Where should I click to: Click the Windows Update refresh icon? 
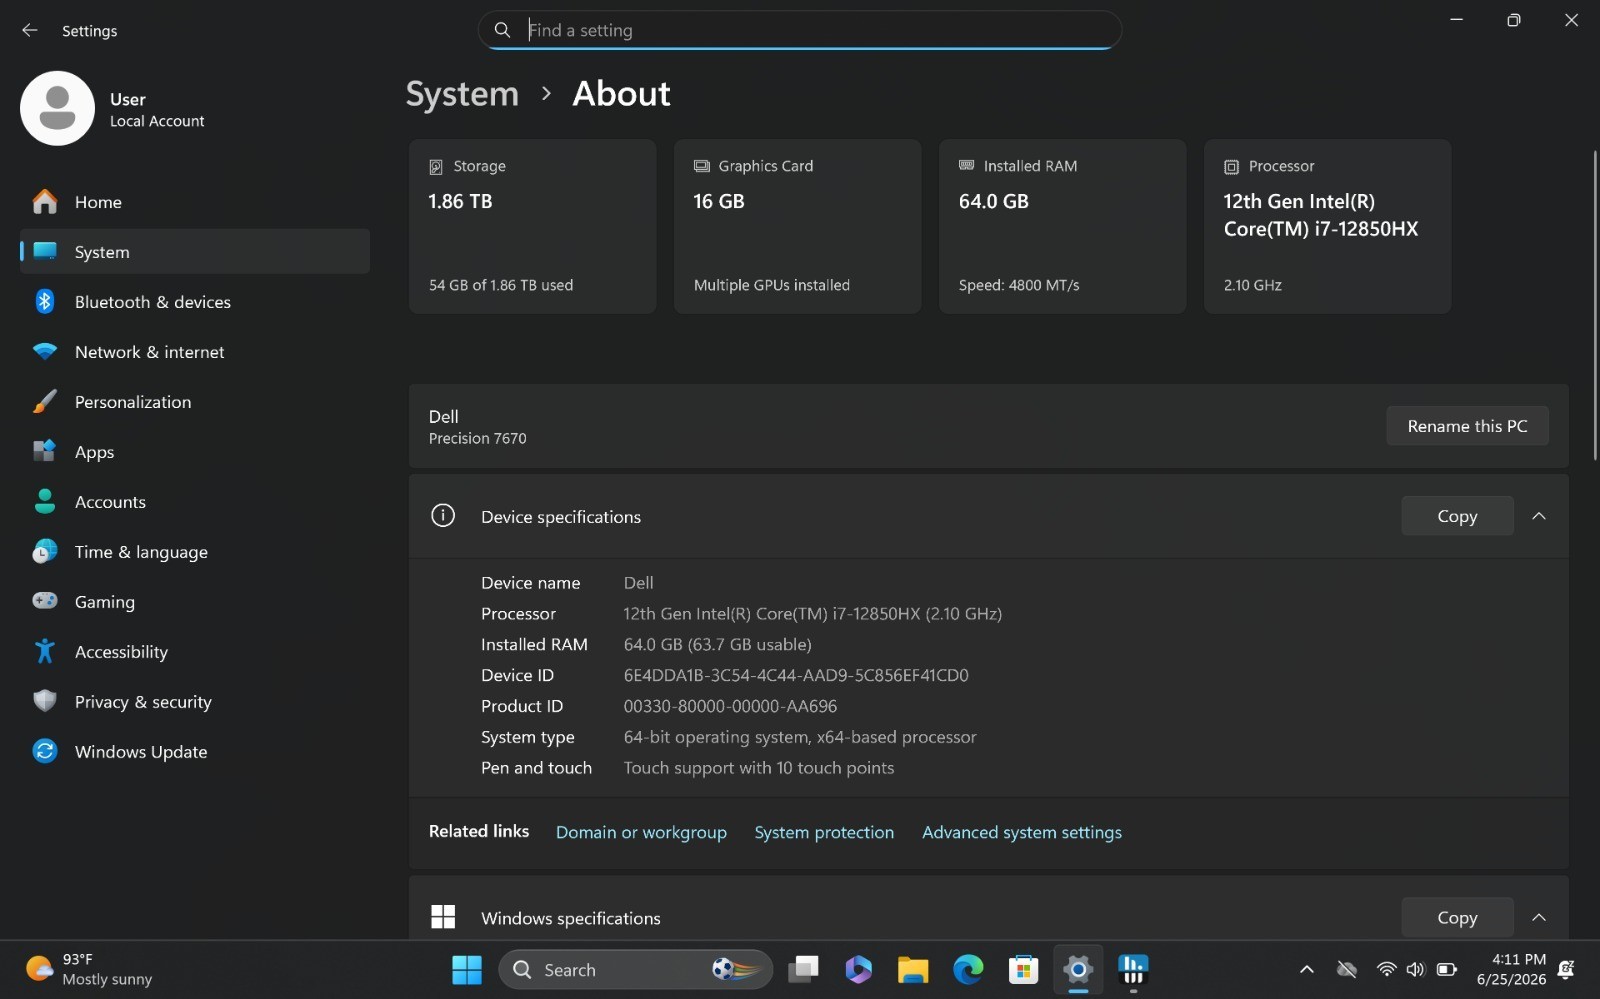[x=44, y=751]
